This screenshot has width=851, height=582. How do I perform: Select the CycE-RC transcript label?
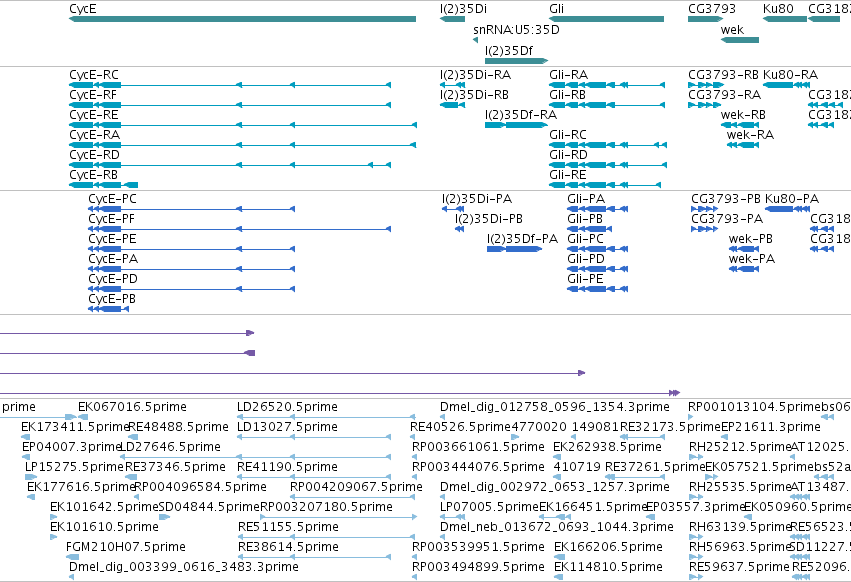click(x=94, y=75)
